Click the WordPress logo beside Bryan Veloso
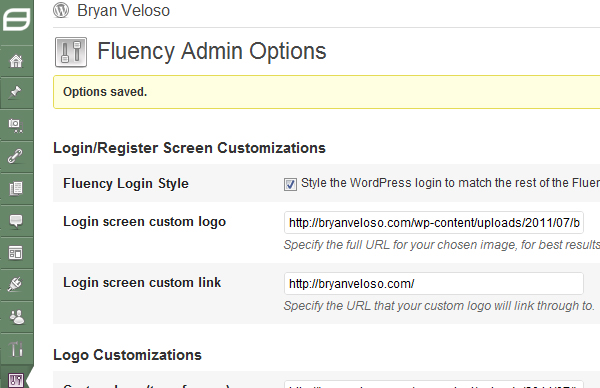Viewport: 600px width, 388px height. 61,10
